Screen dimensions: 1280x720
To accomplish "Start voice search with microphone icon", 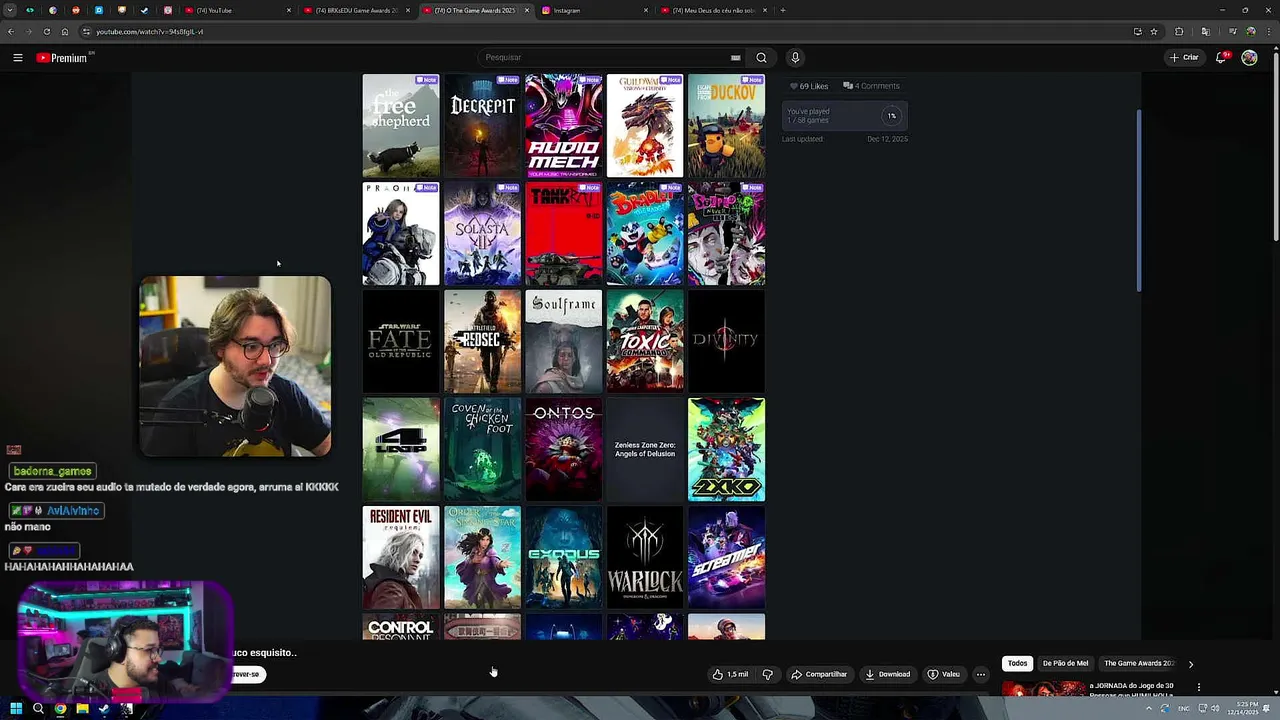I will (x=795, y=58).
